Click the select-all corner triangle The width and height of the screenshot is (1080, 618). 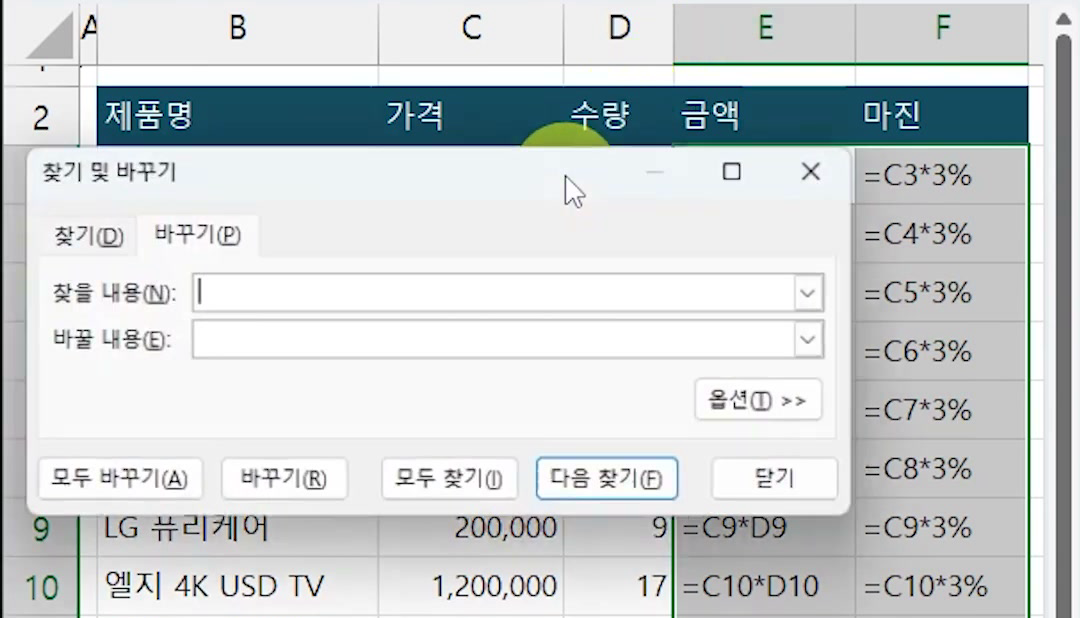[x=48, y=34]
